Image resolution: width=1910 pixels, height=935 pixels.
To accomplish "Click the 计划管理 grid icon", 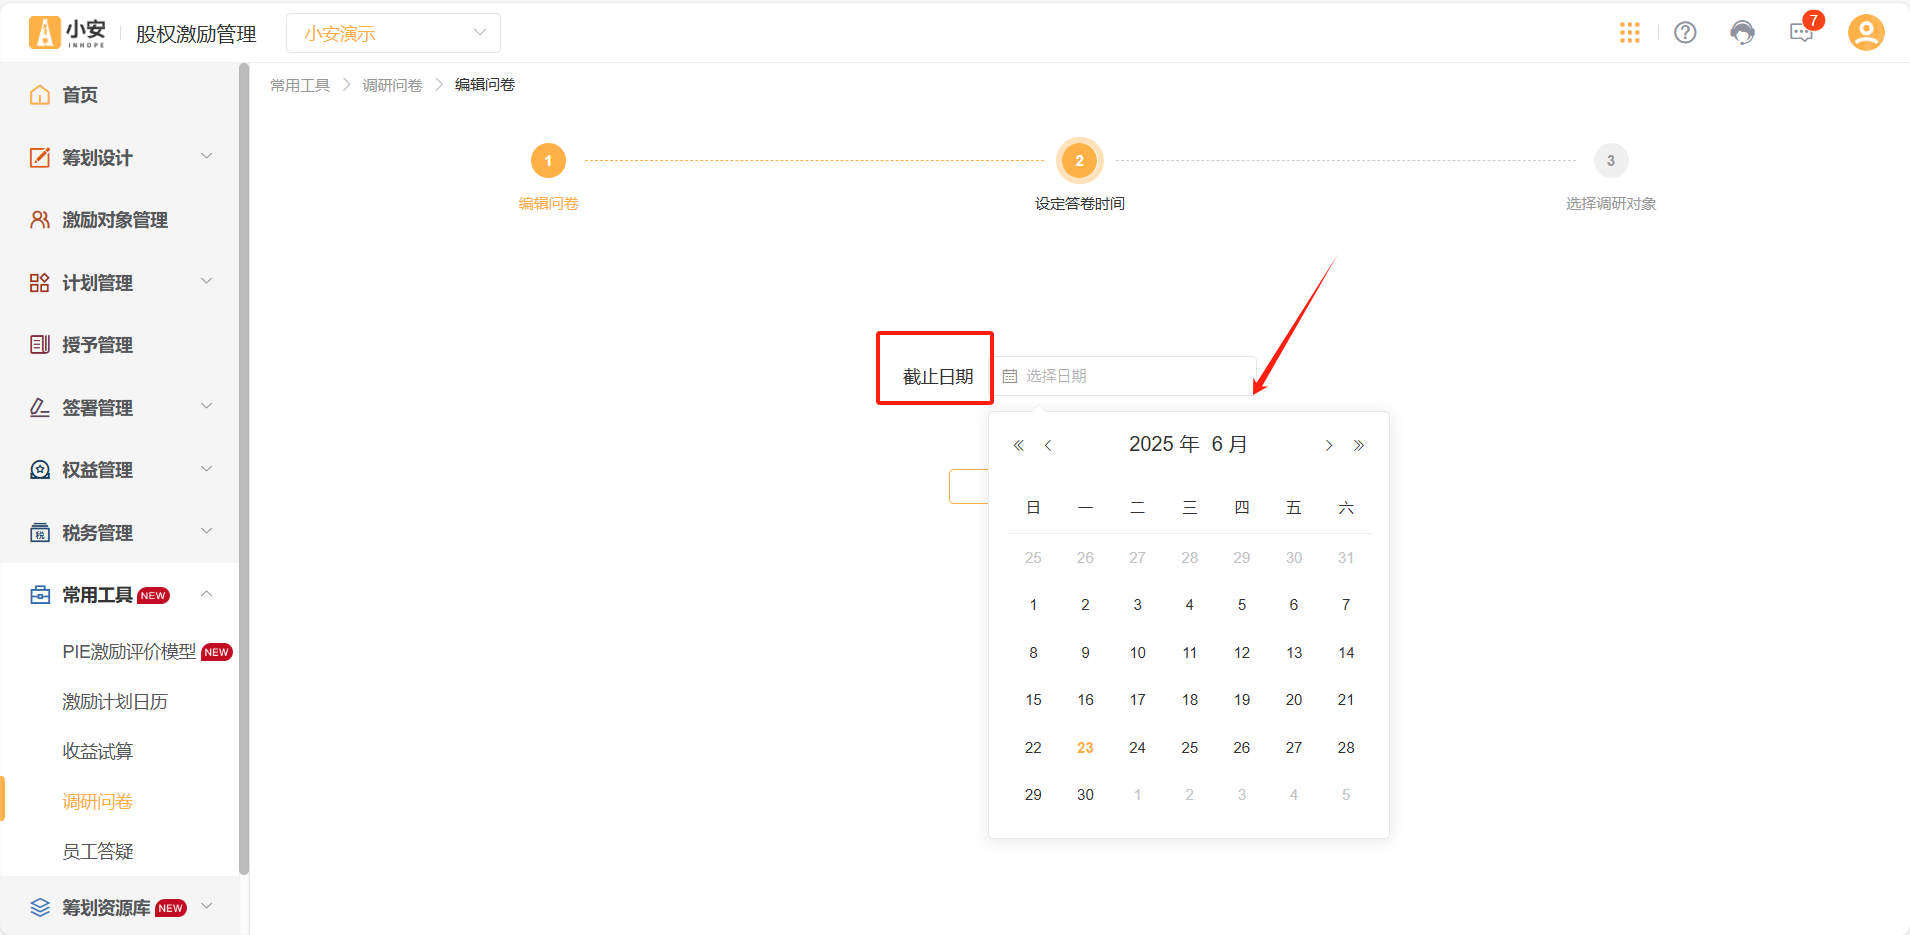I will pyautogui.click(x=40, y=283).
